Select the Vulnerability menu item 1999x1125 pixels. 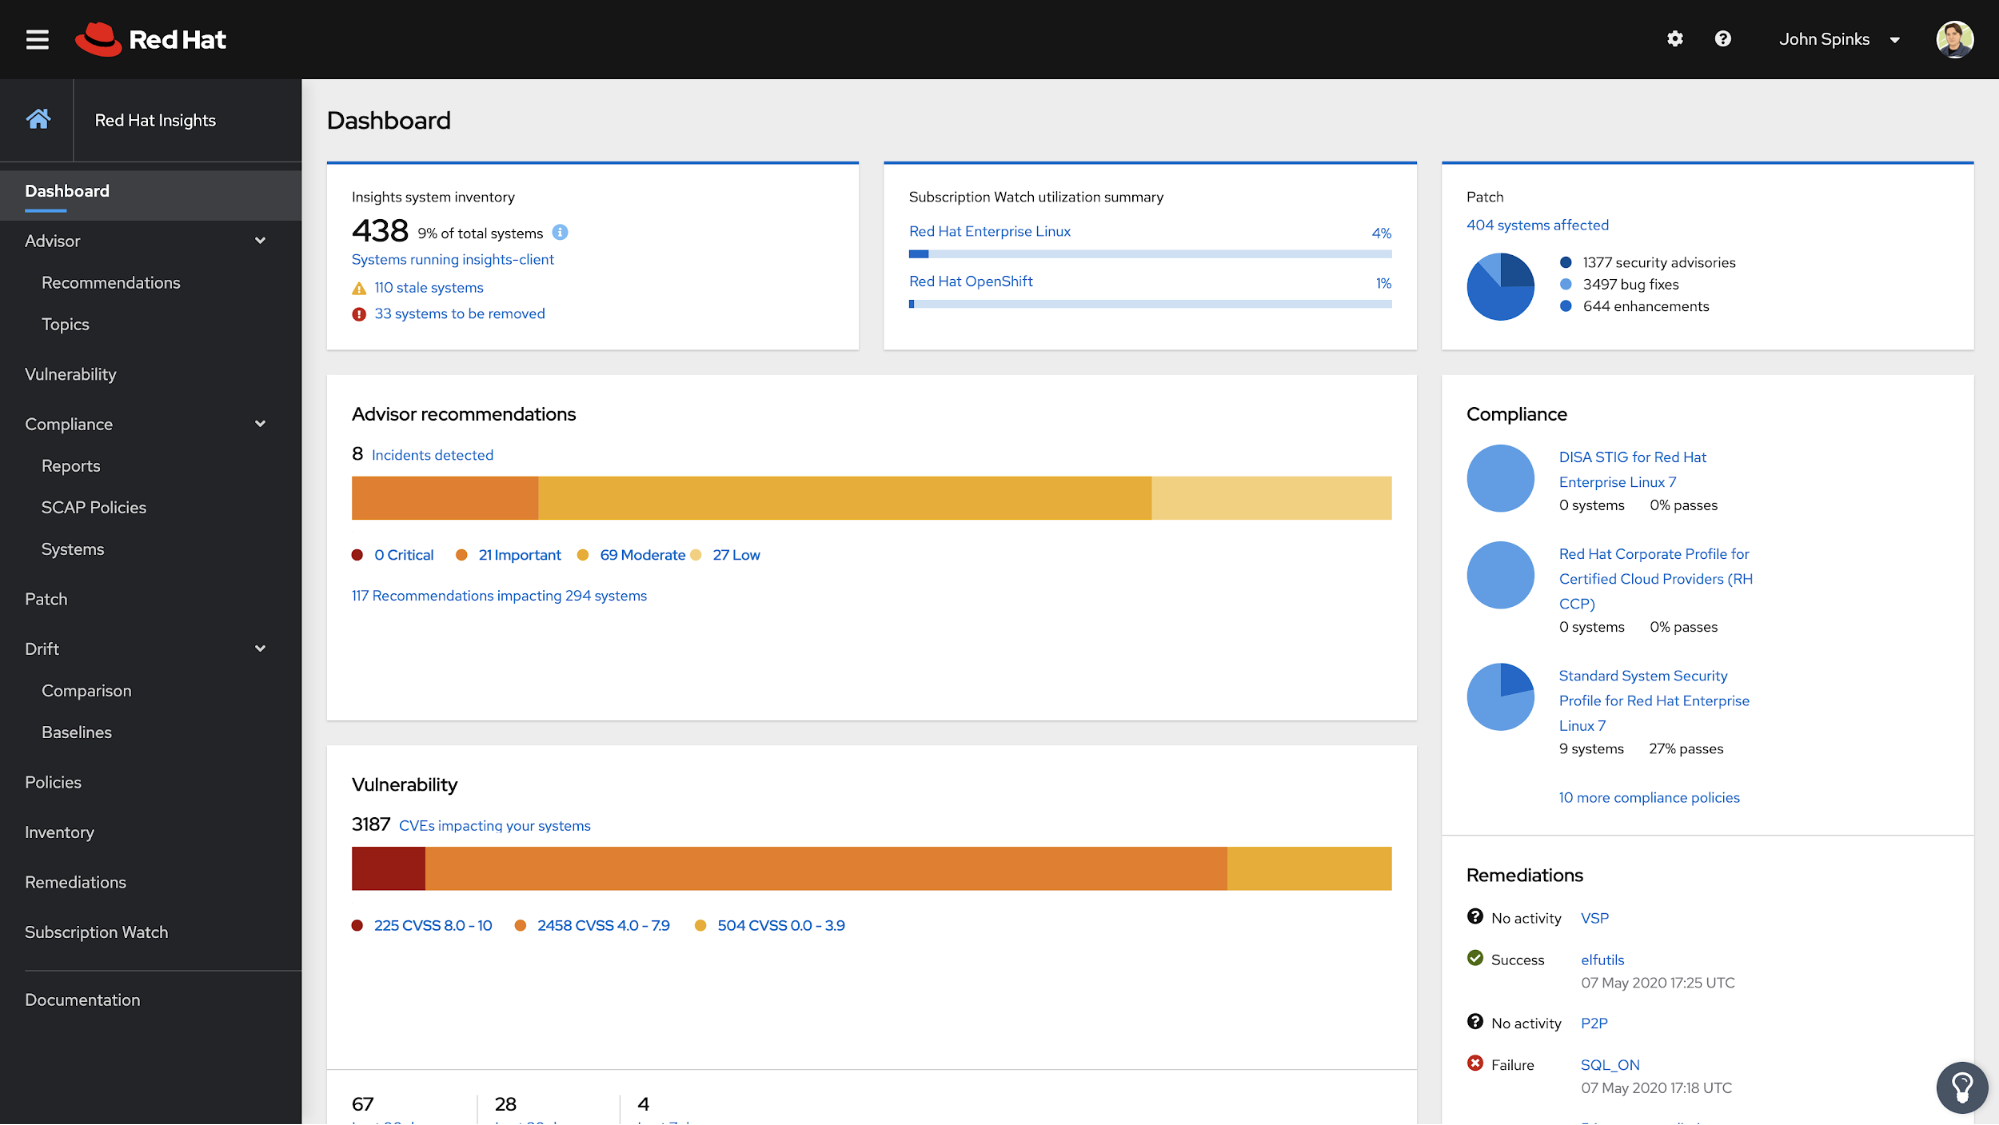(70, 374)
